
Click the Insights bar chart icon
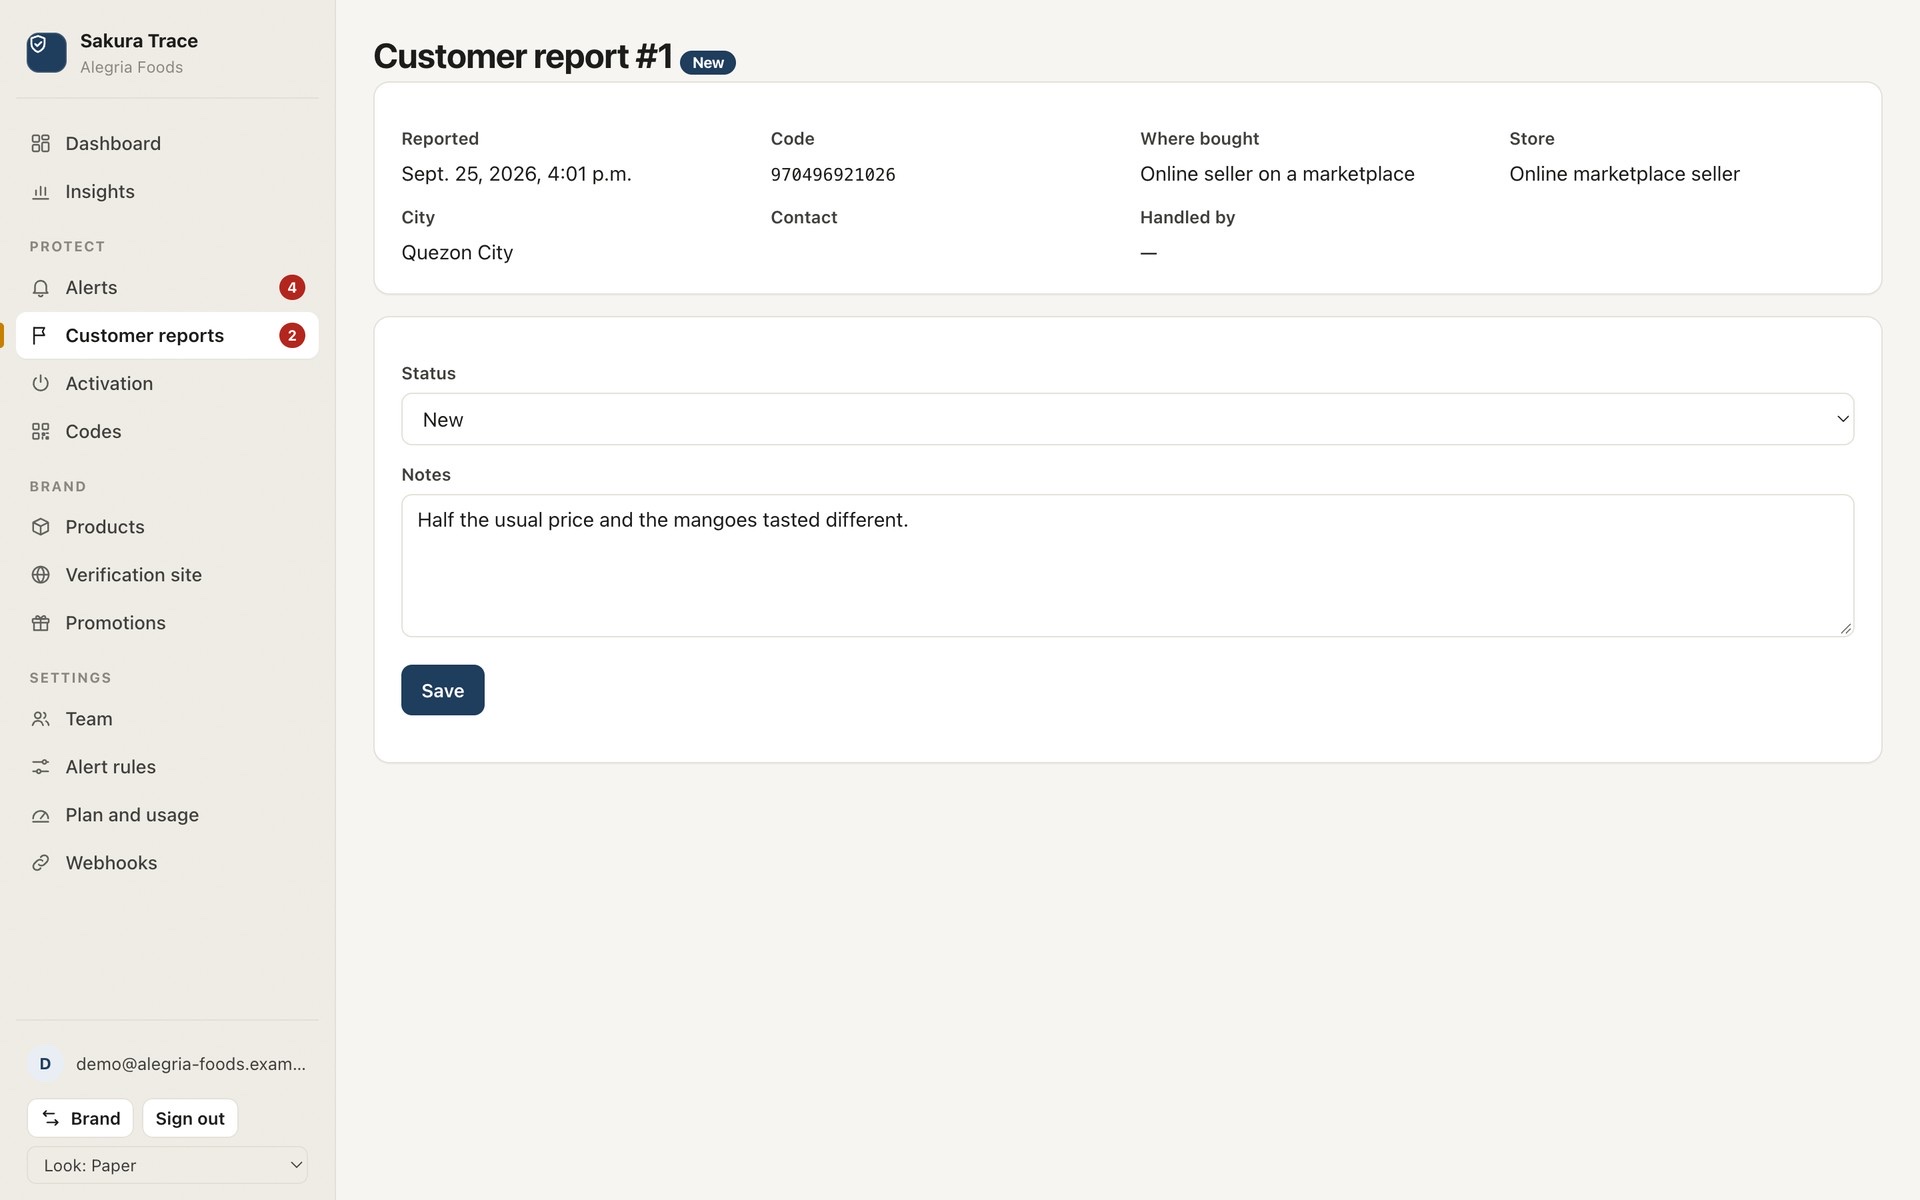pos(40,191)
